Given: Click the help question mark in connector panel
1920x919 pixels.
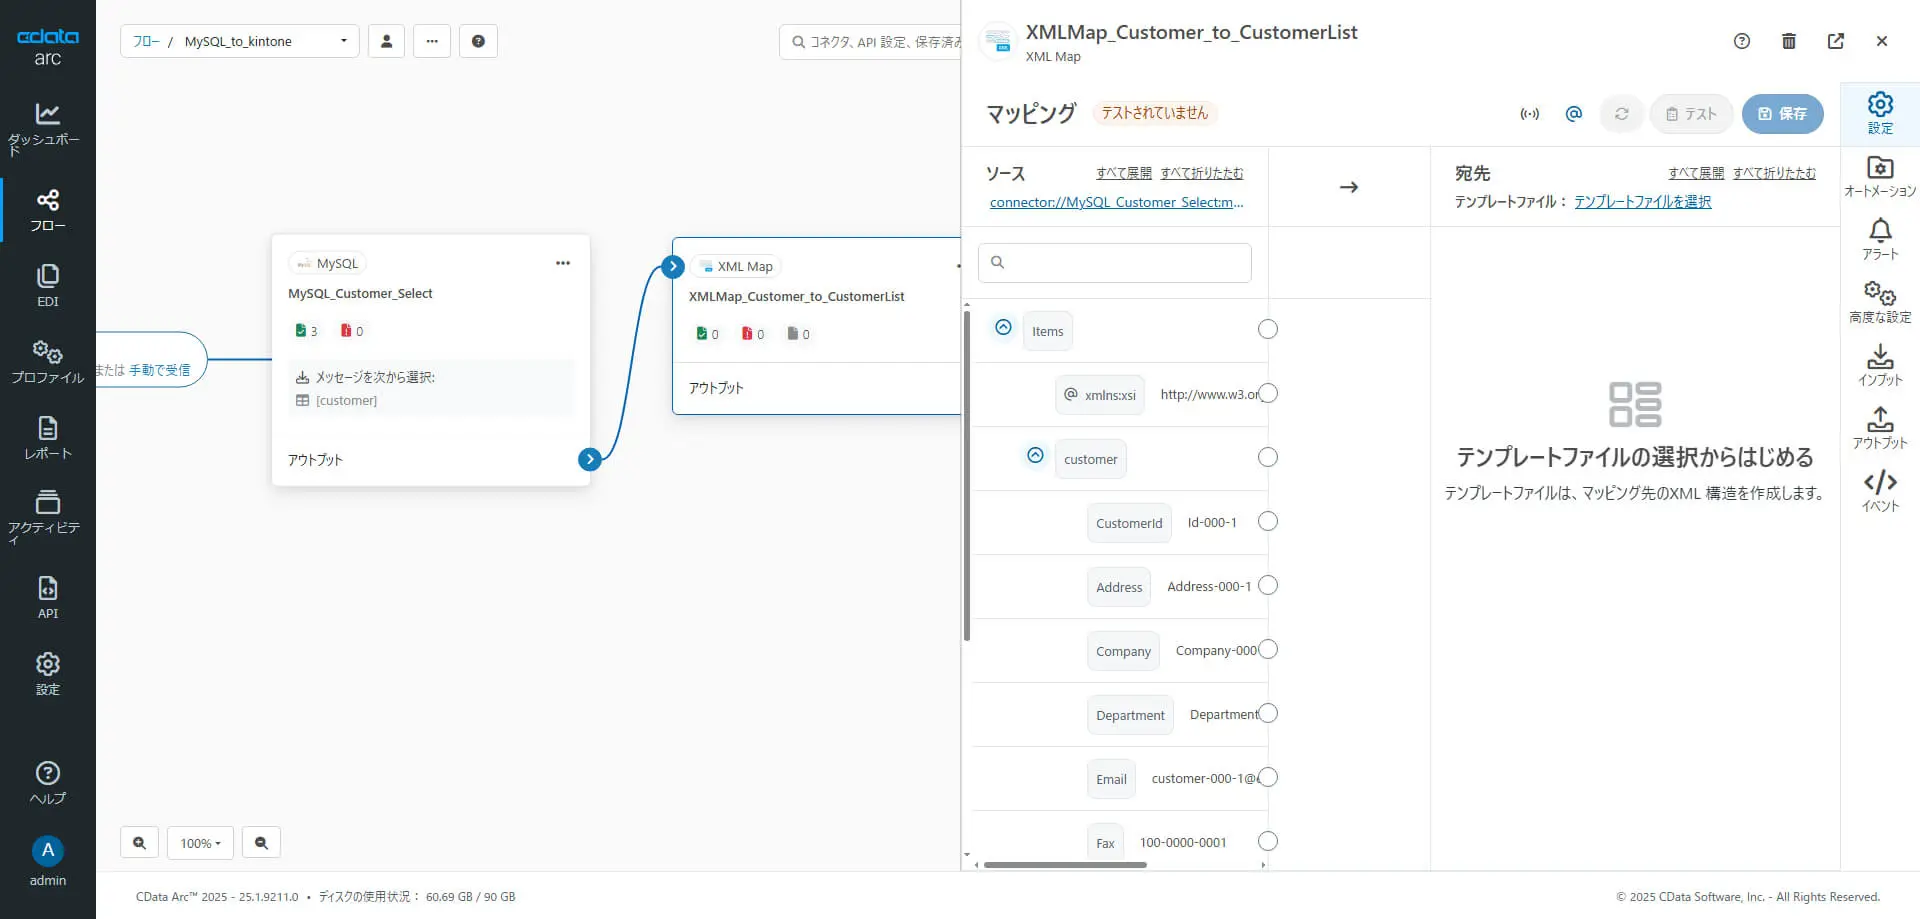Looking at the screenshot, I should [1742, 41].
